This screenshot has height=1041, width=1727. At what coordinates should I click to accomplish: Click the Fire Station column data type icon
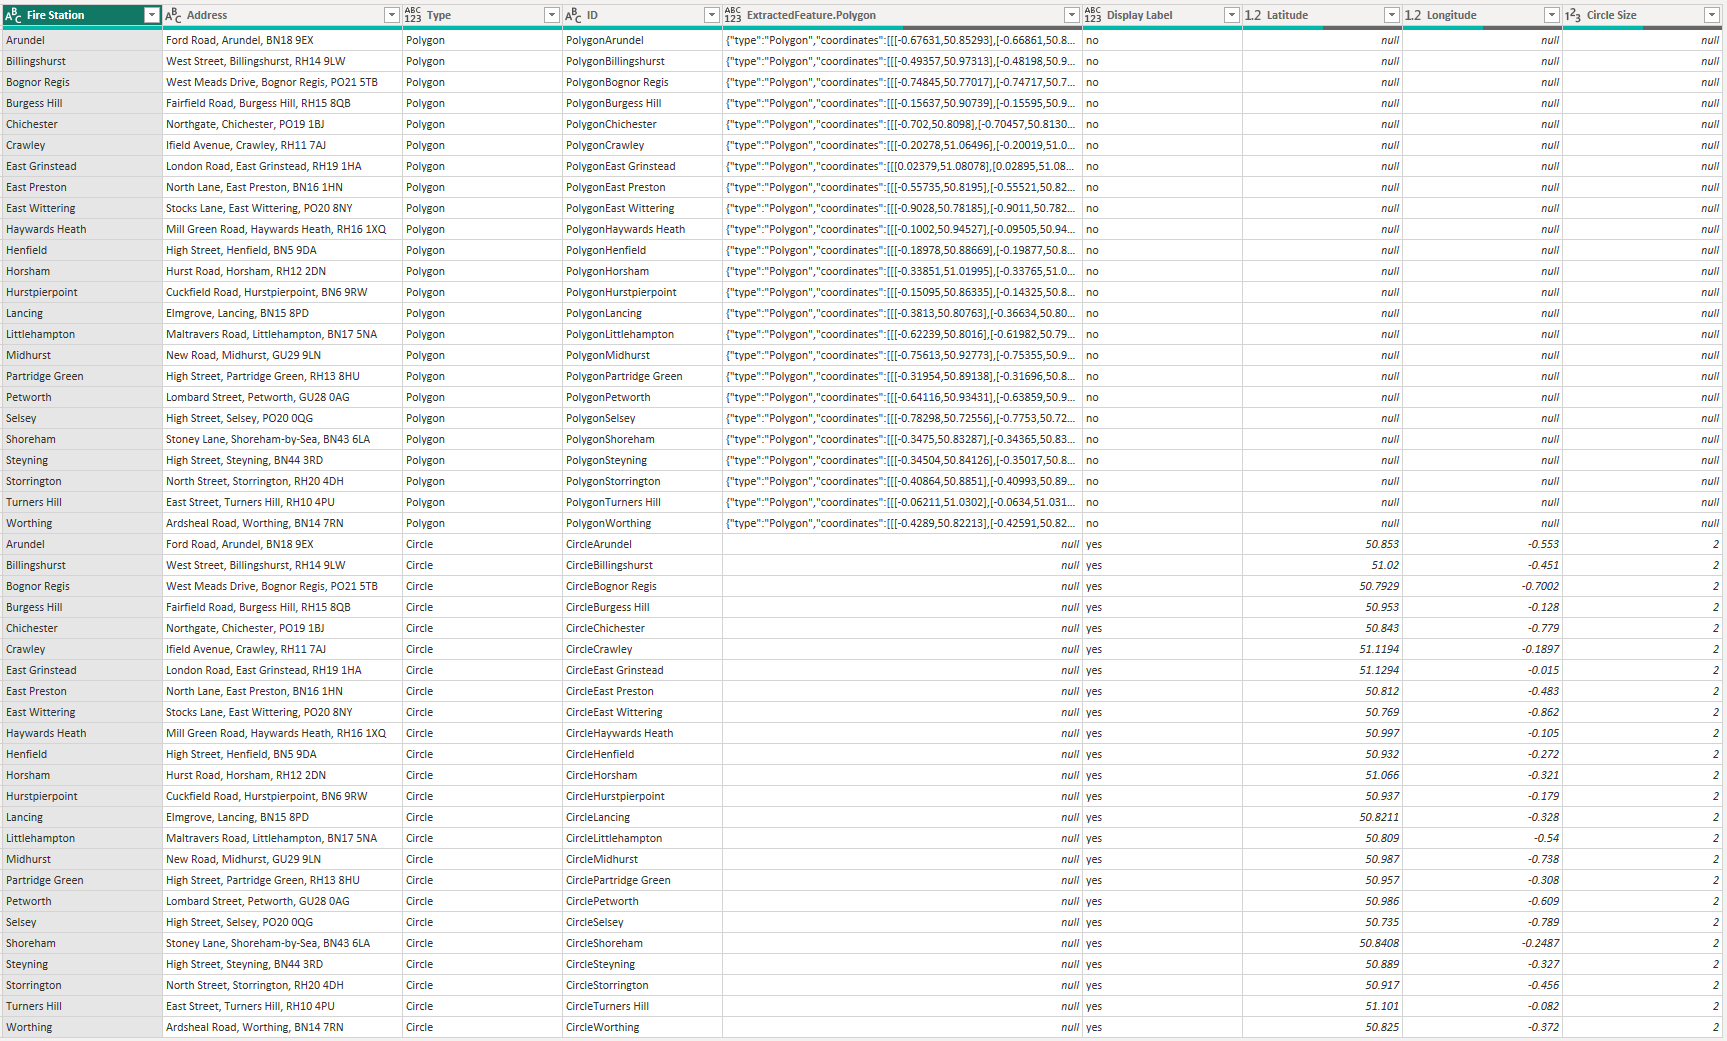click(x=13, y=15)
